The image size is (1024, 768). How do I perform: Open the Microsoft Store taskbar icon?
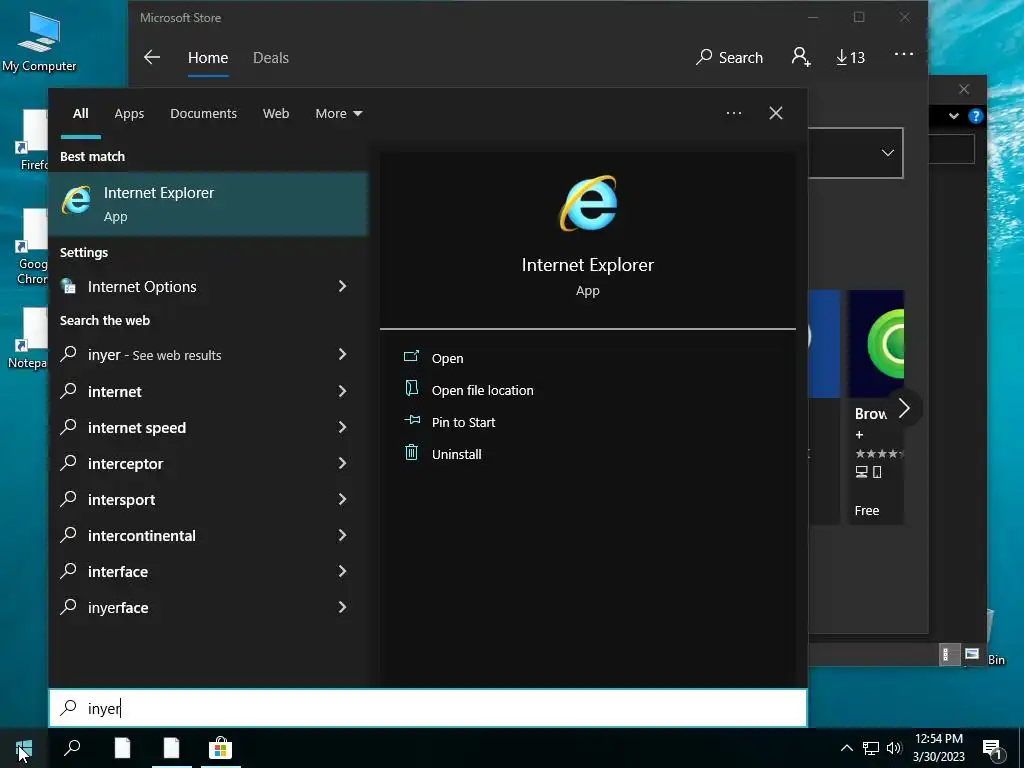220,748
